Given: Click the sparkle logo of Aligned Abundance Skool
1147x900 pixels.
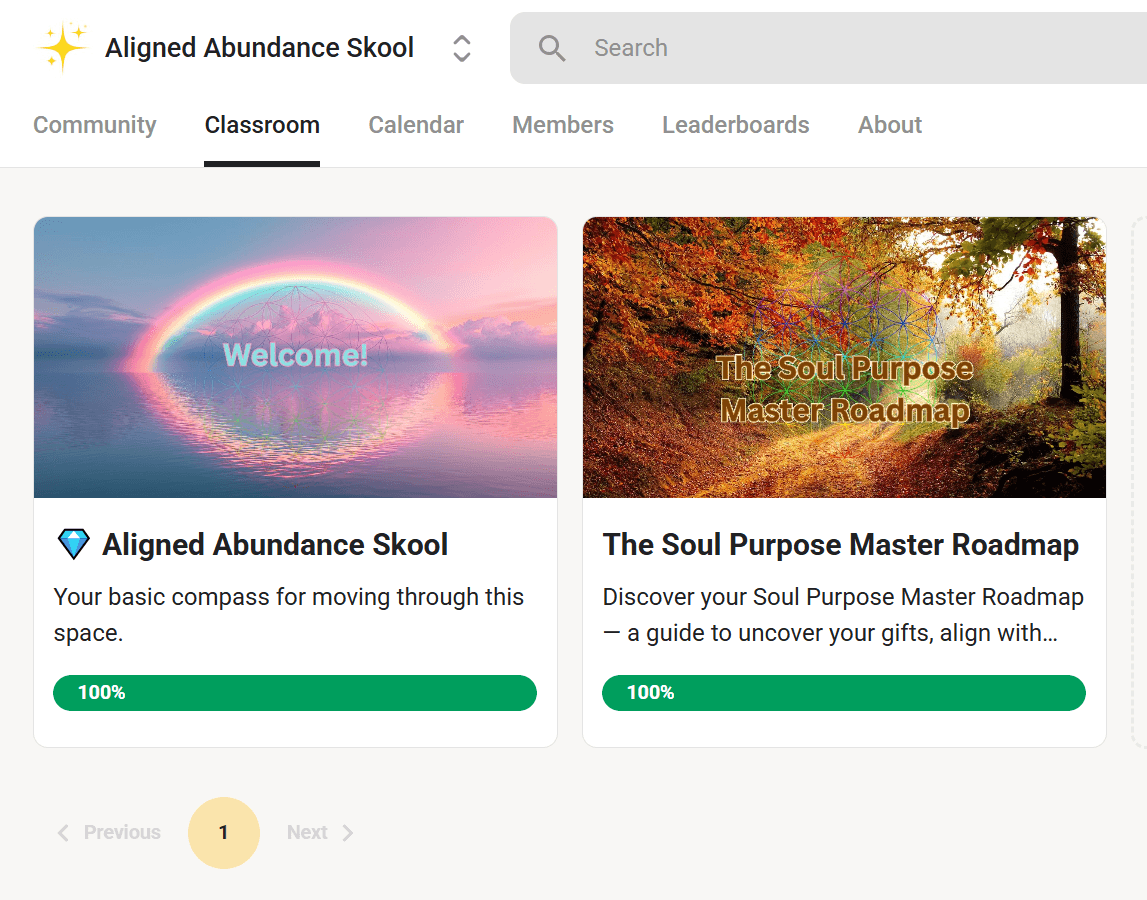Looking at the screenshot, I should point(62,47).
